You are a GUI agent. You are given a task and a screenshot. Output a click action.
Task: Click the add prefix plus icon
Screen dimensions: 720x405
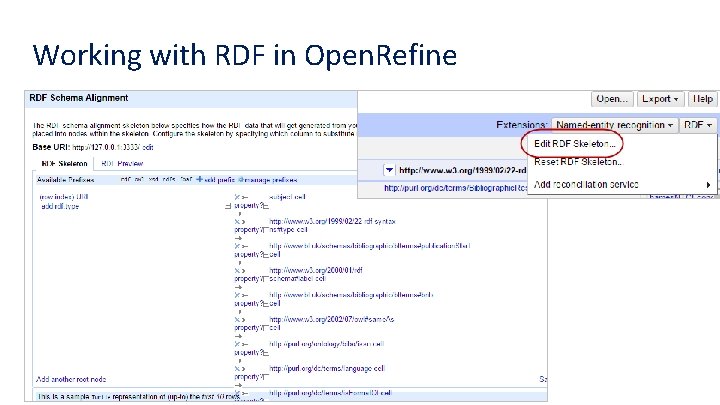[199, 180]
